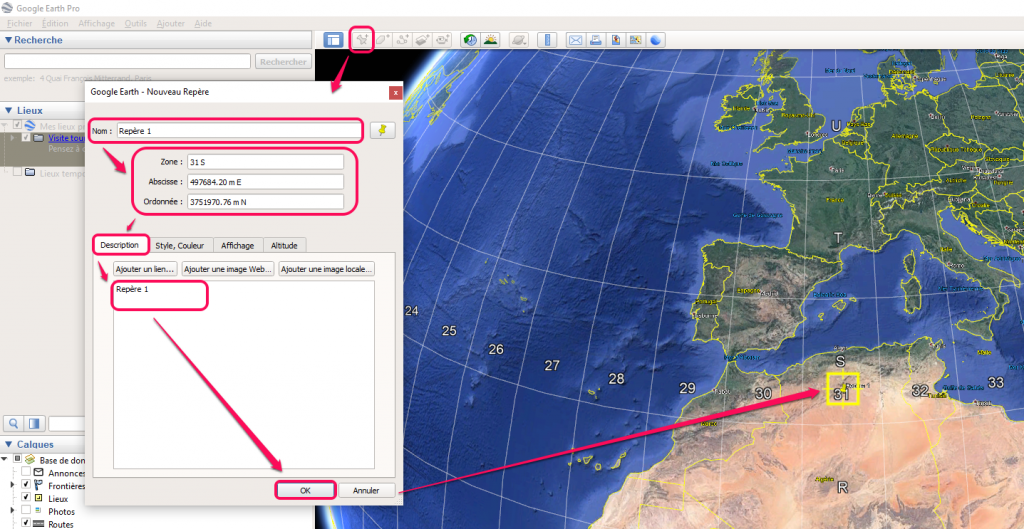Screen dimensions: 1024x529
Task: Click the Lieux temporaires folder icon
Action: (29, 173)
